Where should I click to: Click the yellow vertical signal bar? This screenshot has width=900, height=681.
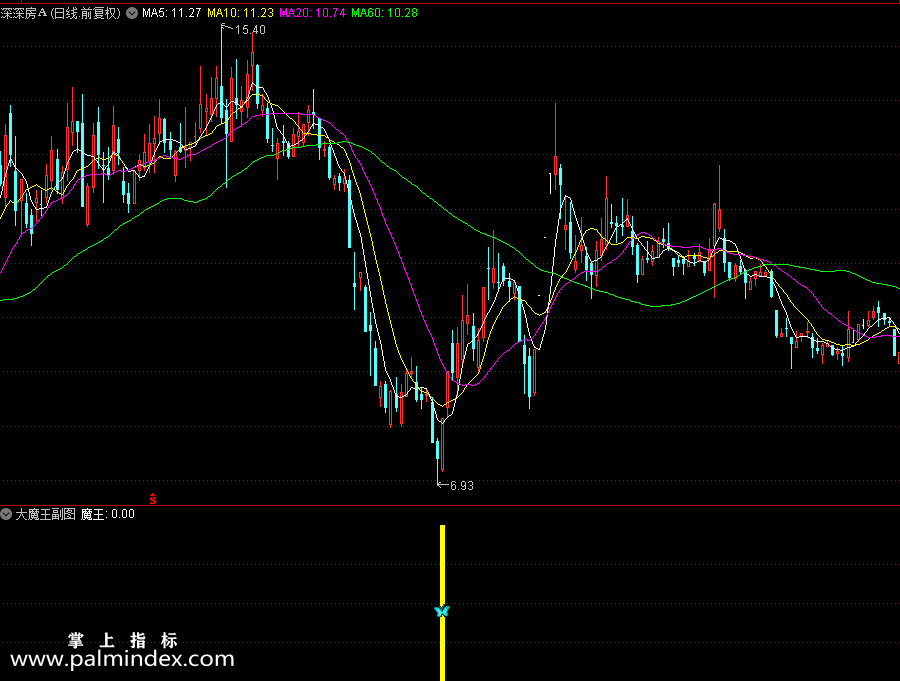pyautogui.click(x=443, y=602)
